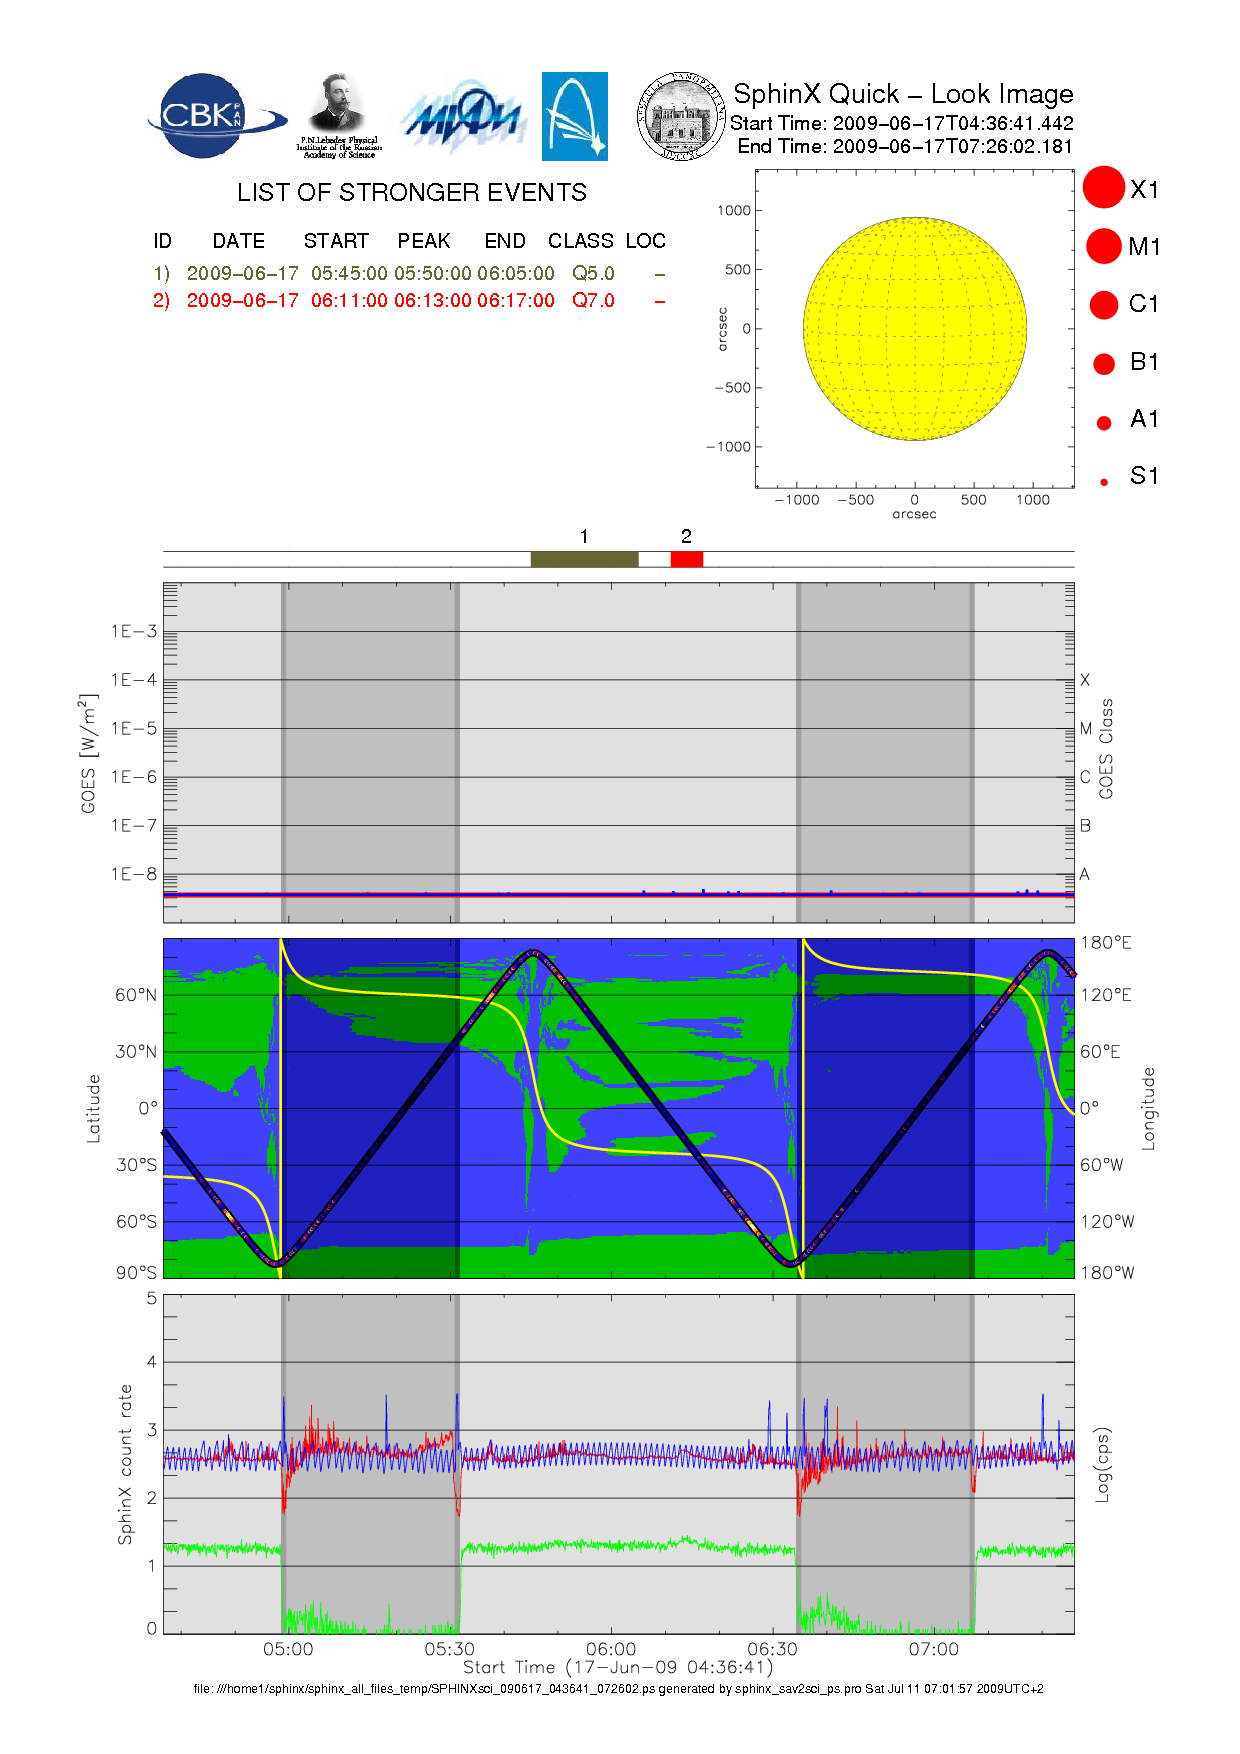
Task: Click event 1 end time 06:05:00
Action: point(516,273)
